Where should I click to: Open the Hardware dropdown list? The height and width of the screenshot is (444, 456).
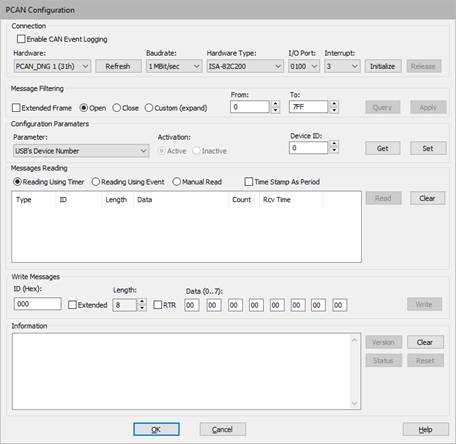[52, 66]
